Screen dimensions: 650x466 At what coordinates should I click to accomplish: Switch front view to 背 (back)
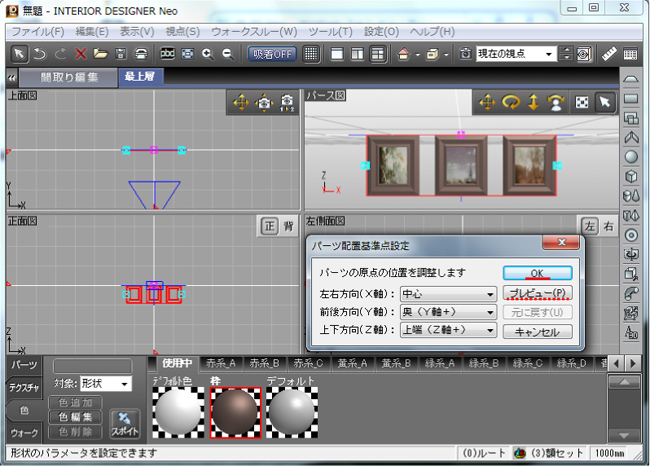tap(288, 225)
